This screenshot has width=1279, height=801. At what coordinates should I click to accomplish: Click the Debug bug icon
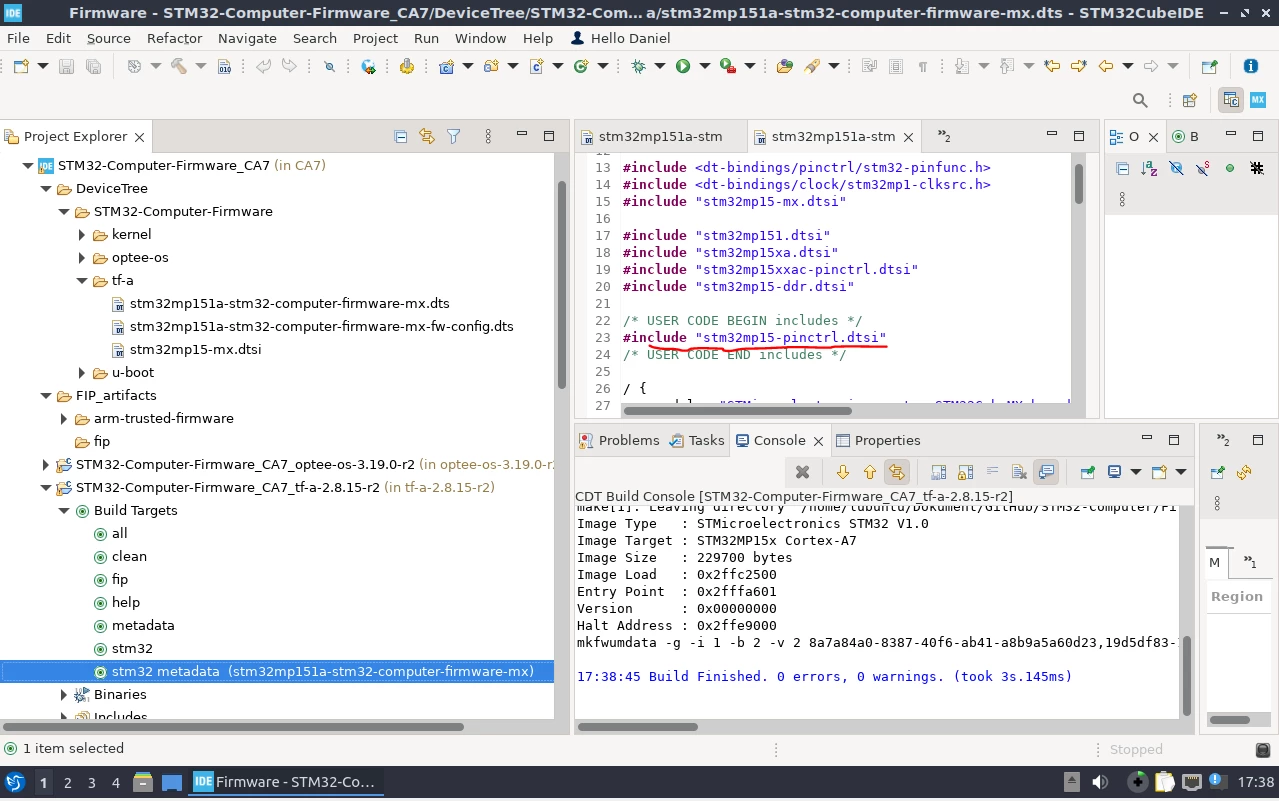coord(638,66)
